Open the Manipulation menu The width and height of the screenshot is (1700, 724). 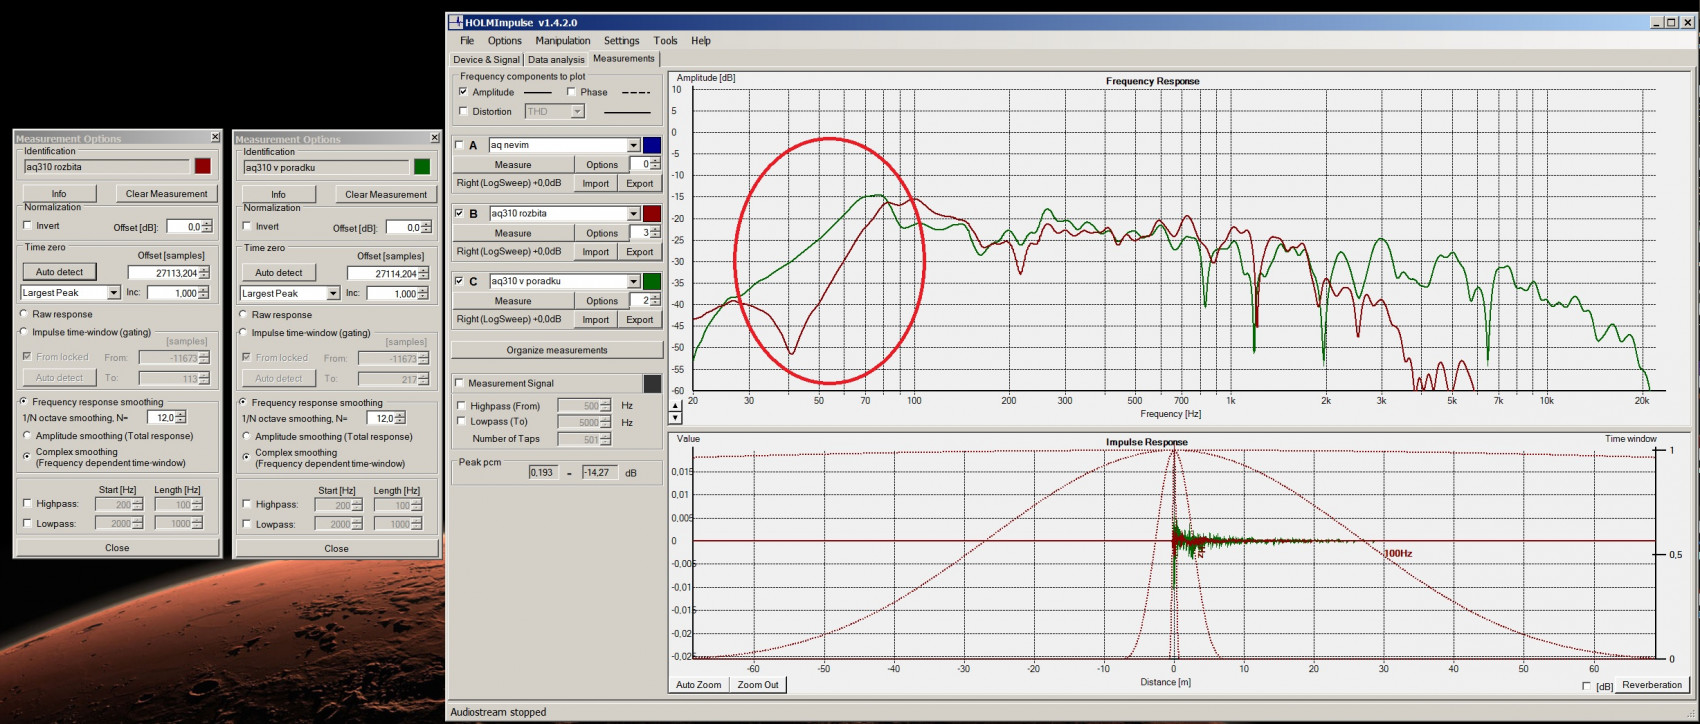(562, 41)
